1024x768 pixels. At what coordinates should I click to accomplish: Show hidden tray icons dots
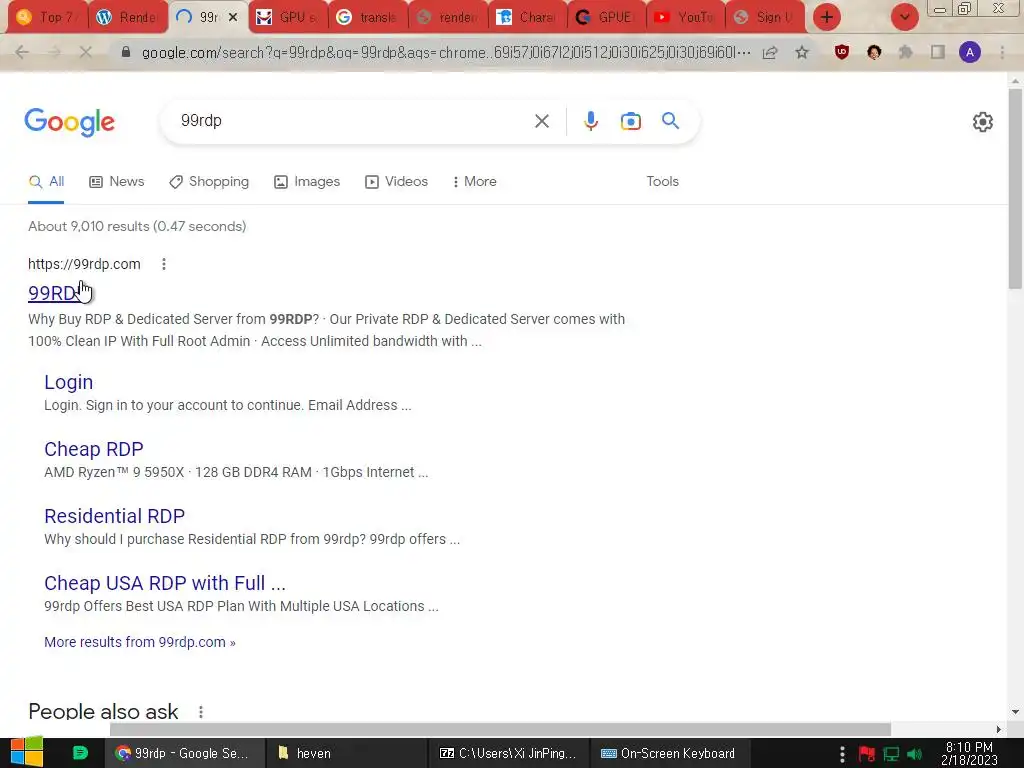click(x=842, y=754)
